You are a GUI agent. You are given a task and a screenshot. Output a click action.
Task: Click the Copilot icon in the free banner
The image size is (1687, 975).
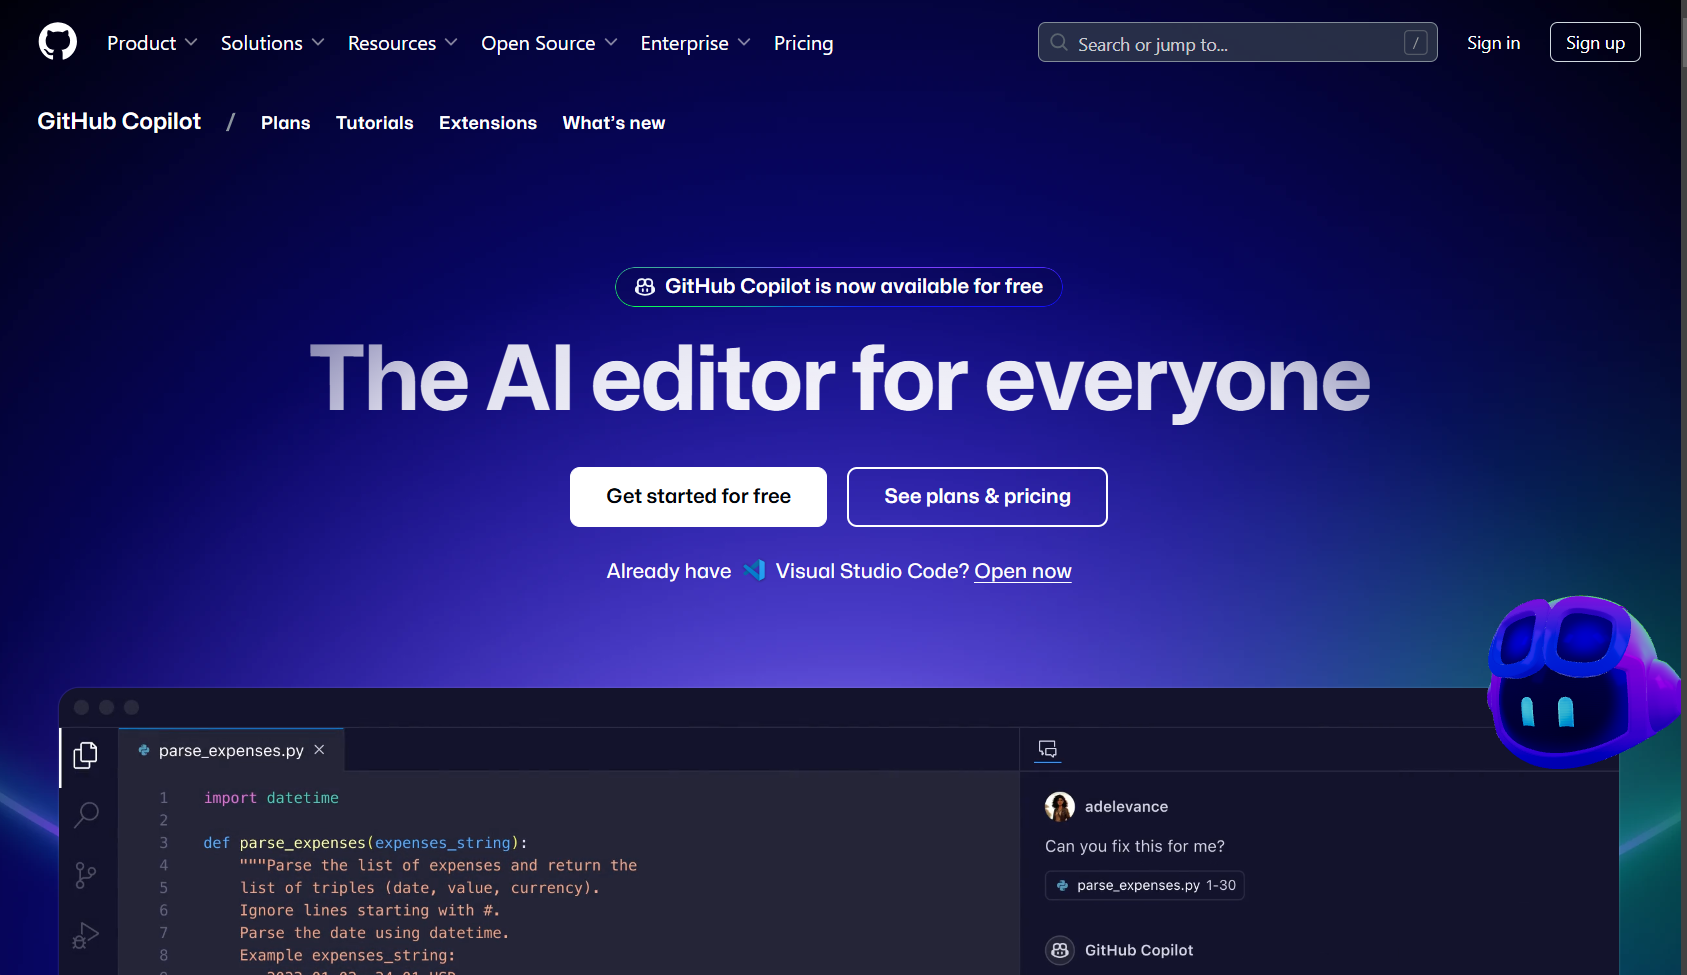643,287
